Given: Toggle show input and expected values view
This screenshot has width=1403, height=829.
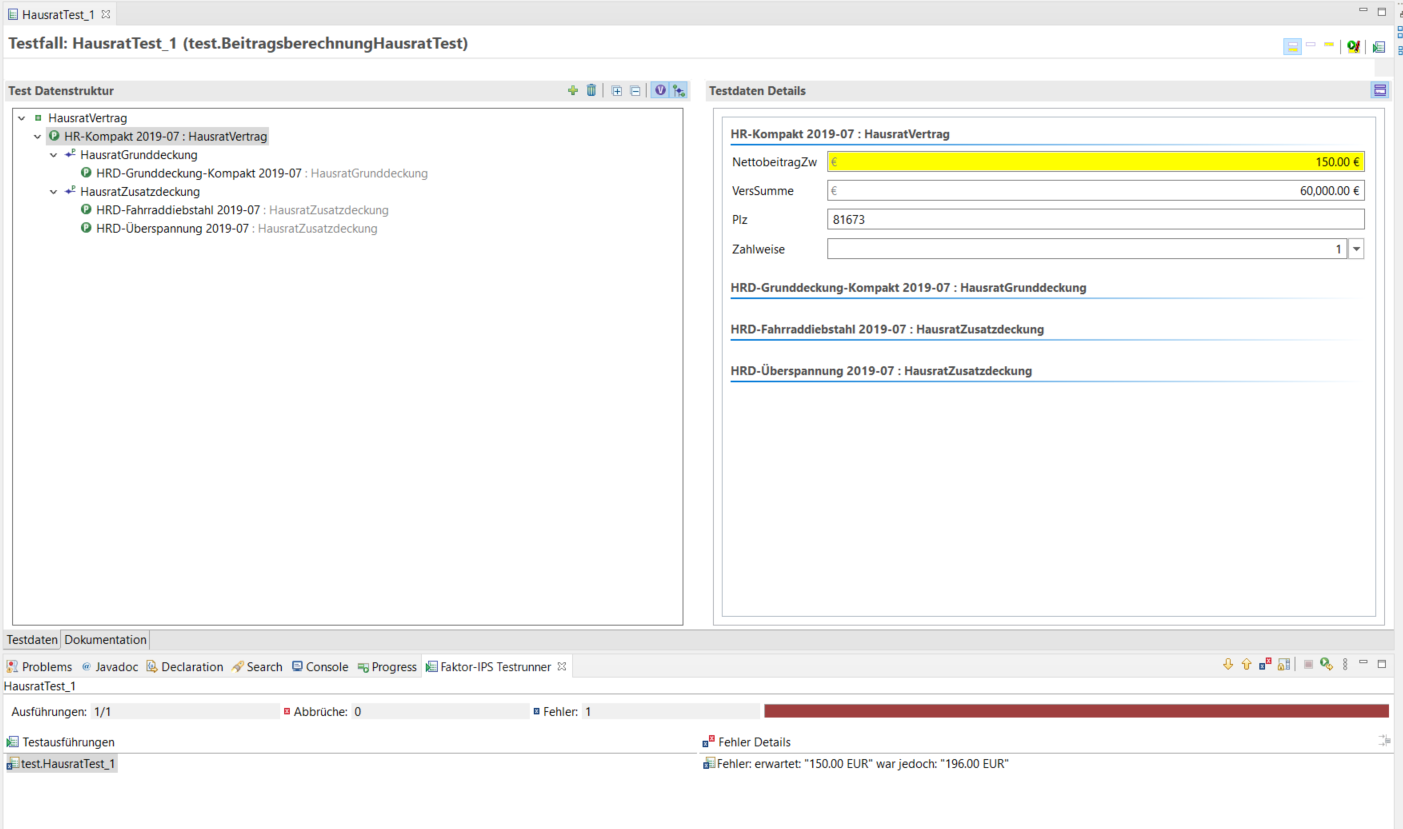Looking at the screenshot, I should click(x=1292, y=46).
